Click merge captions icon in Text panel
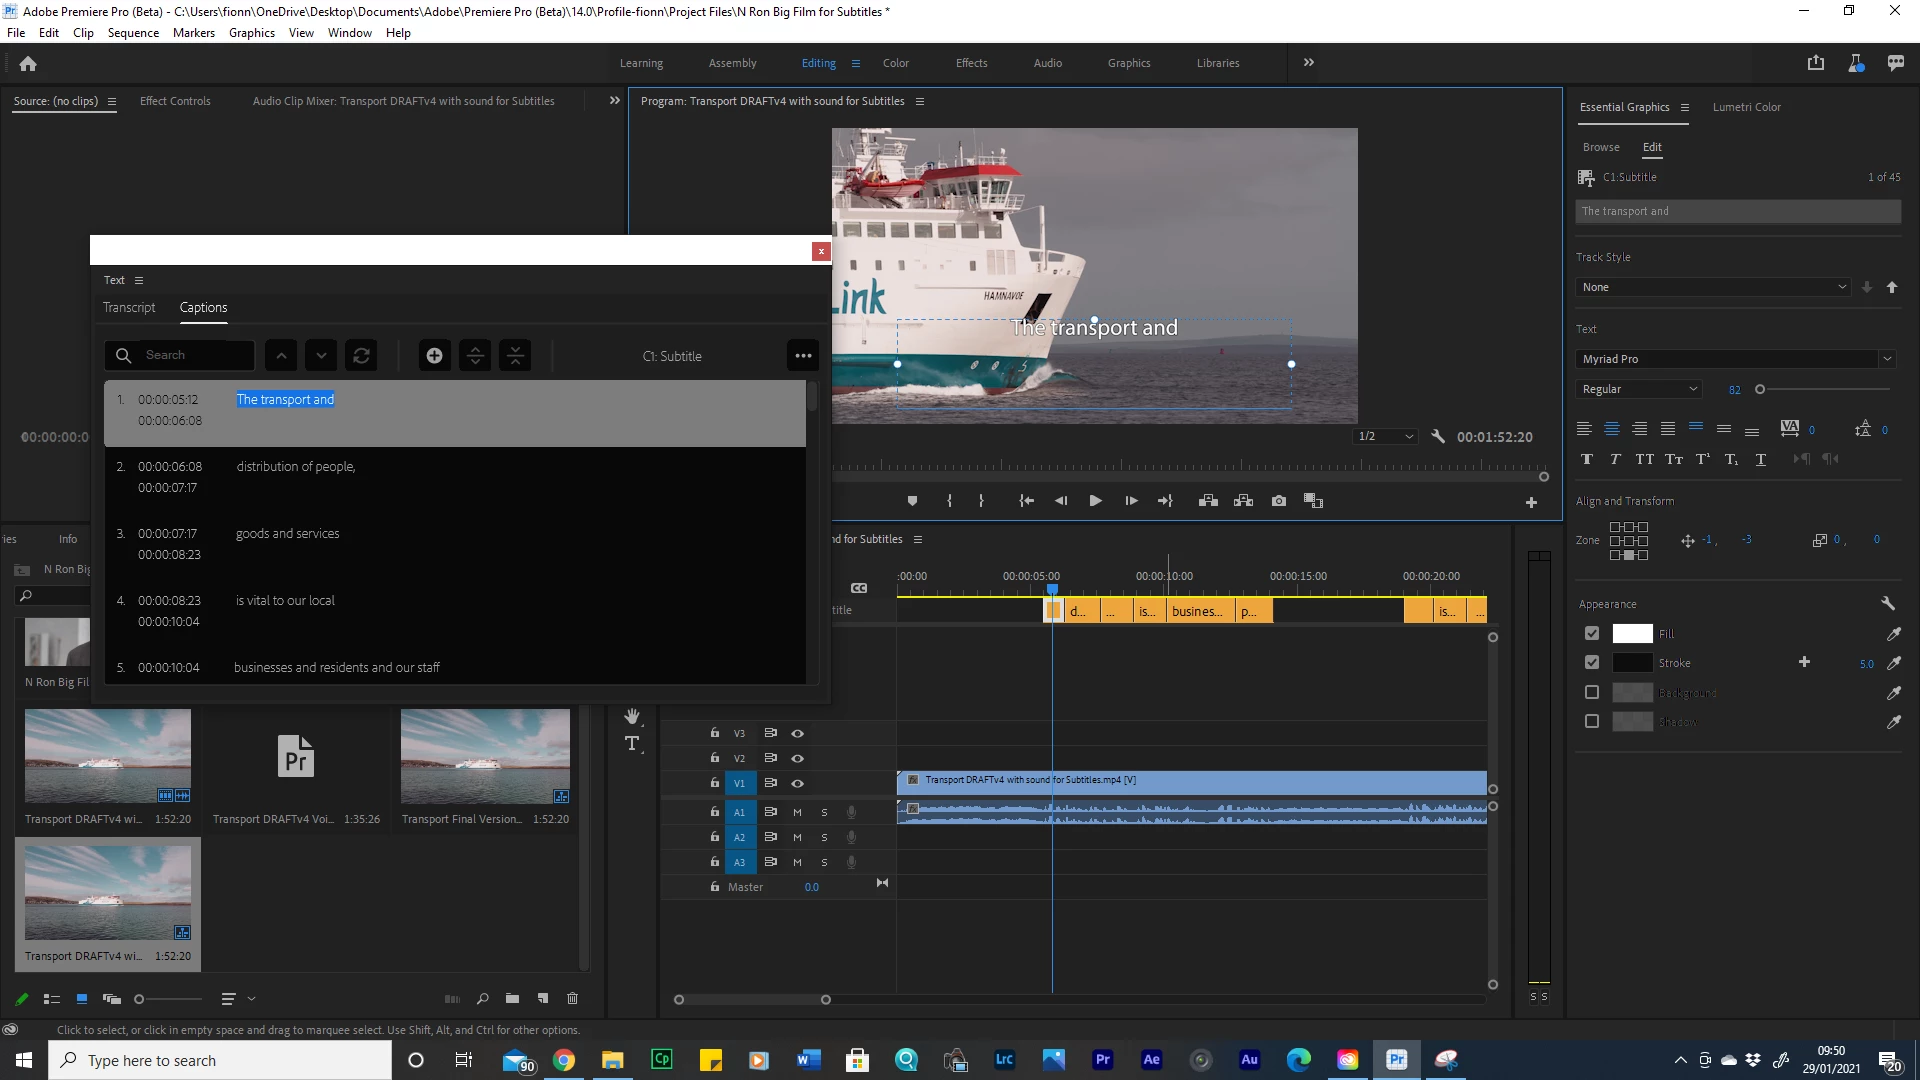 515,356
